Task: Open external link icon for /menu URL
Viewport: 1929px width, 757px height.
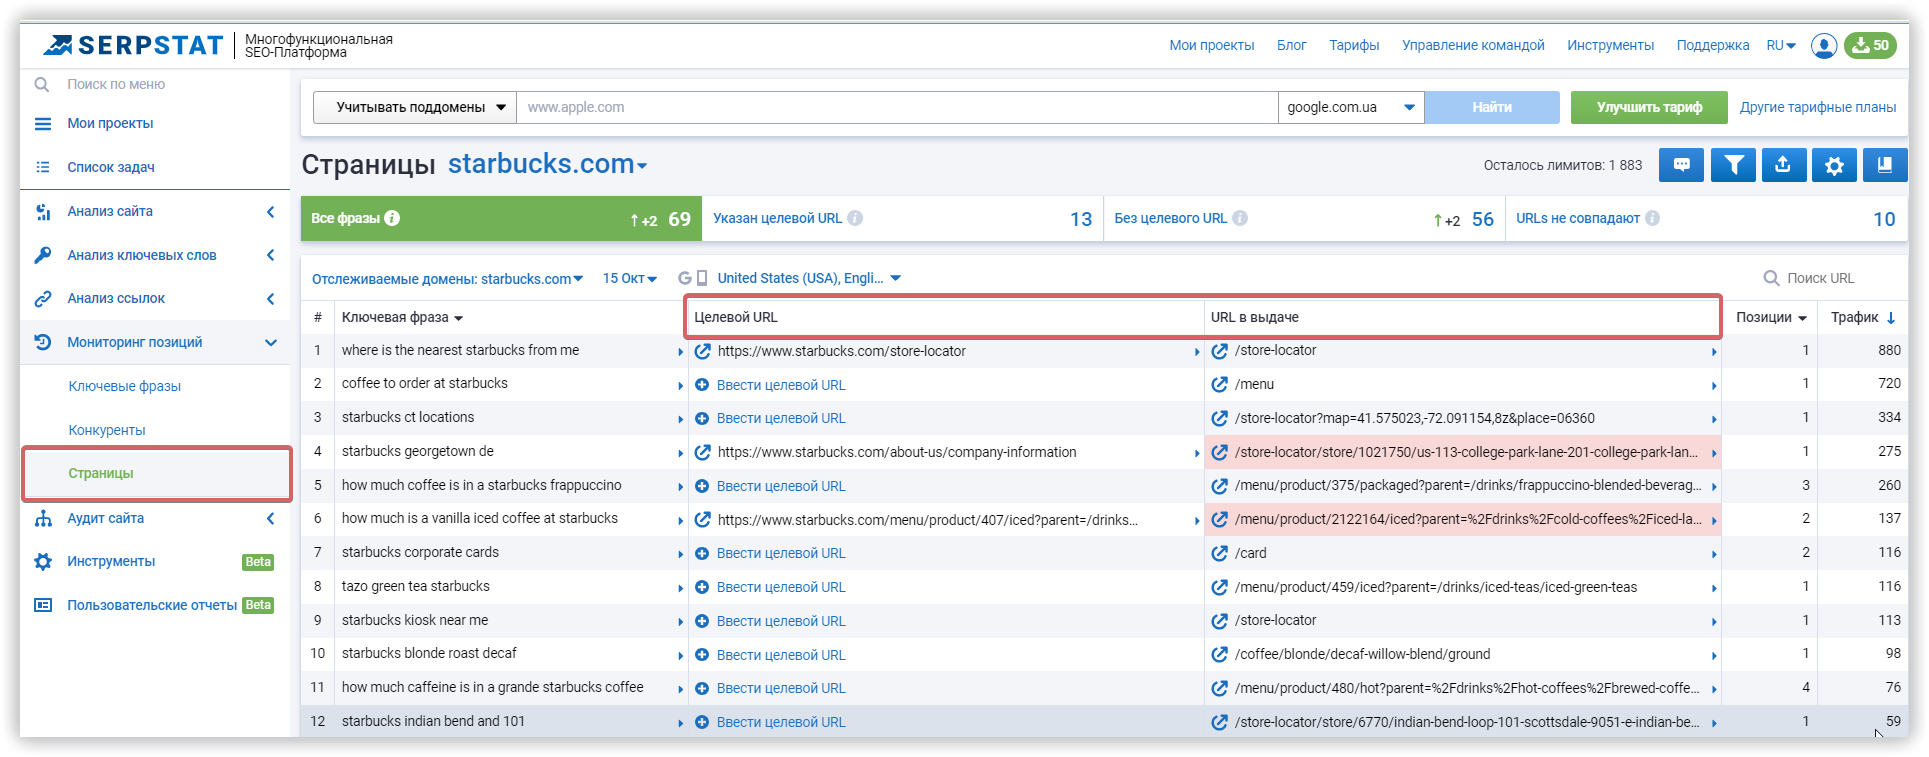Action: [1219, 384]
